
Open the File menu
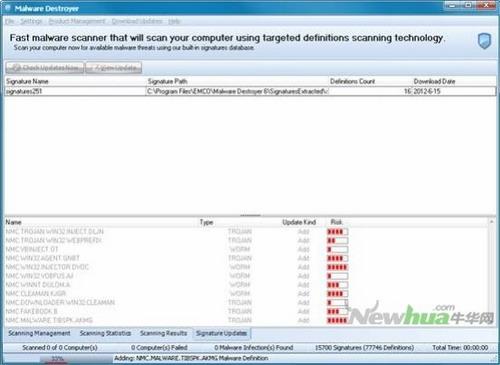tap(10, 21)
